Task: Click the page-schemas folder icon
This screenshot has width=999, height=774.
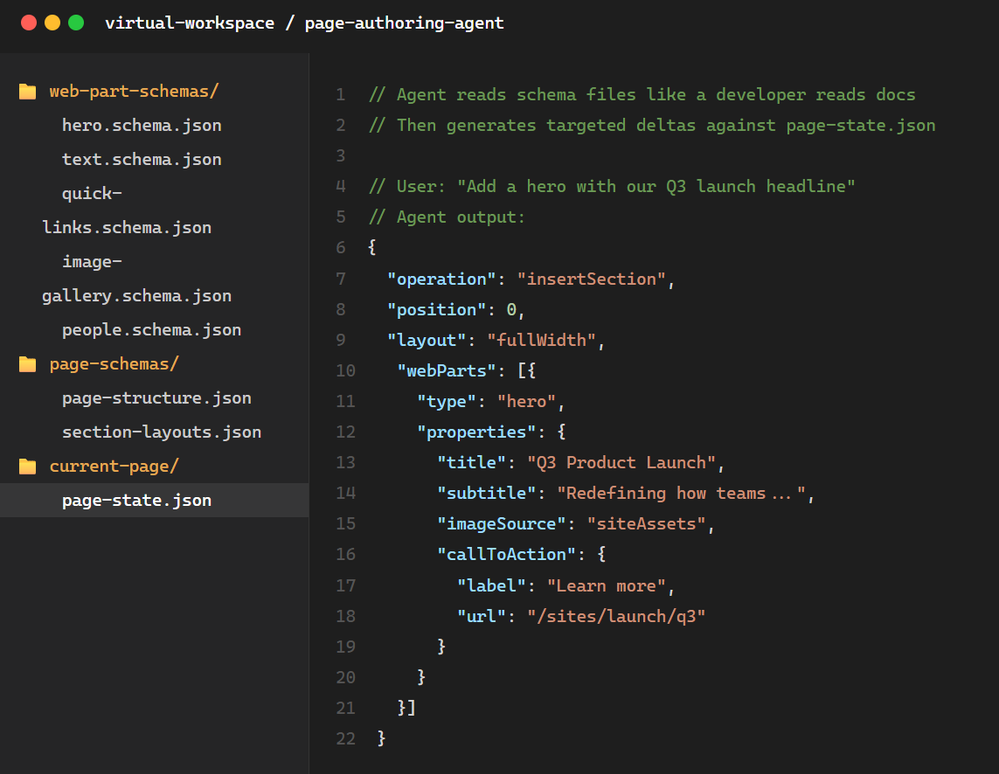Action: tap(28, 364)
